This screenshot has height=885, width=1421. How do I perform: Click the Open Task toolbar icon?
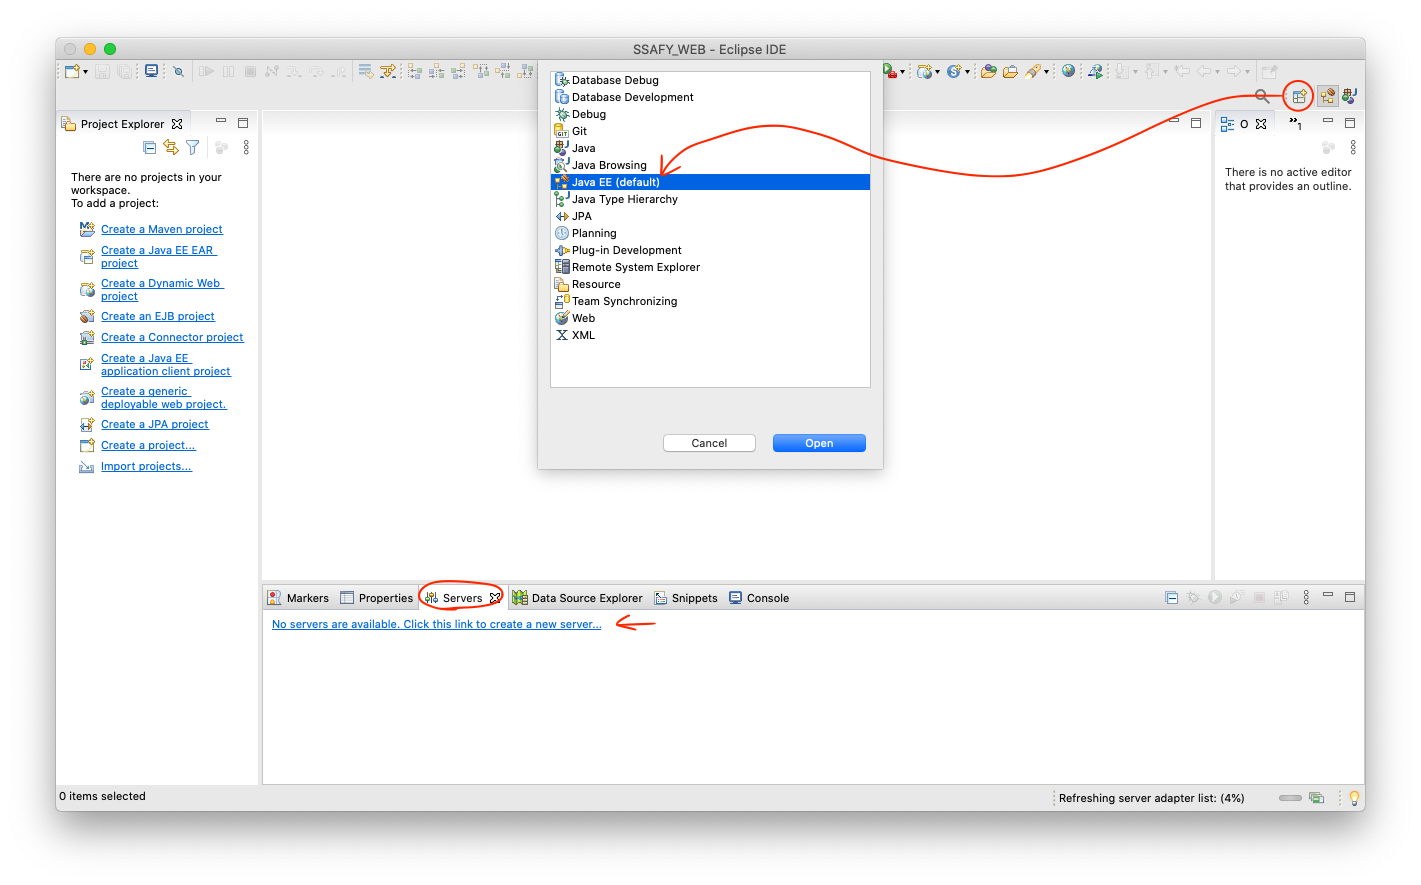tap(1011, 71)
